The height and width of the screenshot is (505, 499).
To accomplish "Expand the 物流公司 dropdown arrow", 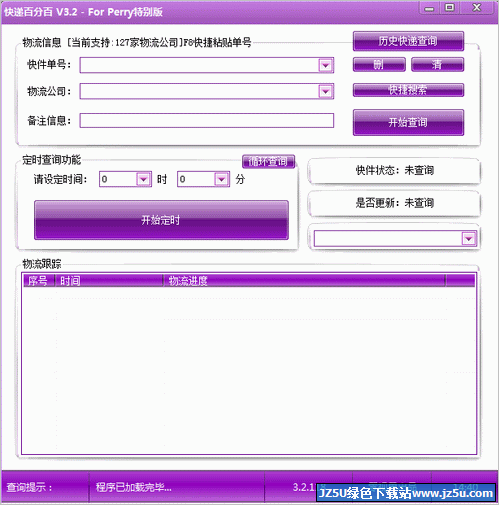I will [326, 91].
